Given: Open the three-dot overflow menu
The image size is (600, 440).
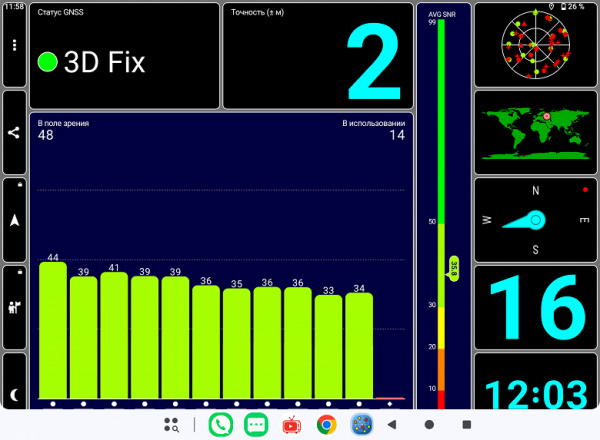Looking at the screenshot, I should tap(14, 45).
